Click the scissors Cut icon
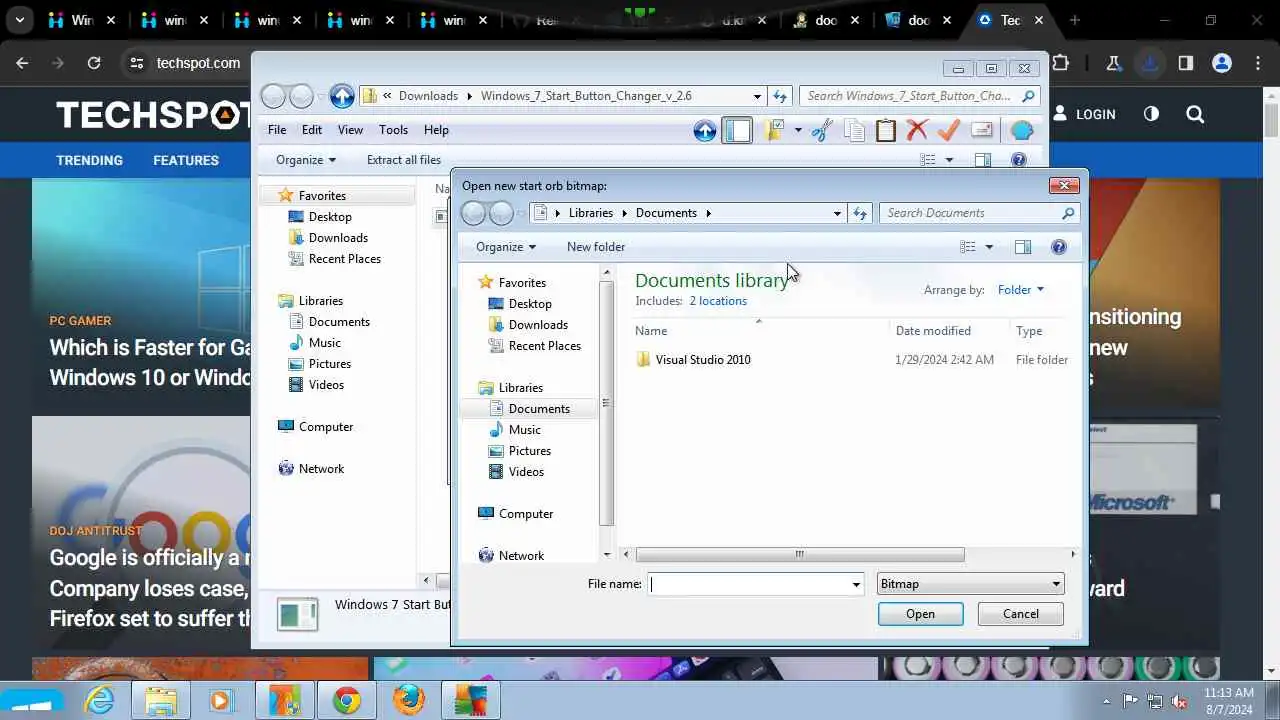 tap(822, 131)
